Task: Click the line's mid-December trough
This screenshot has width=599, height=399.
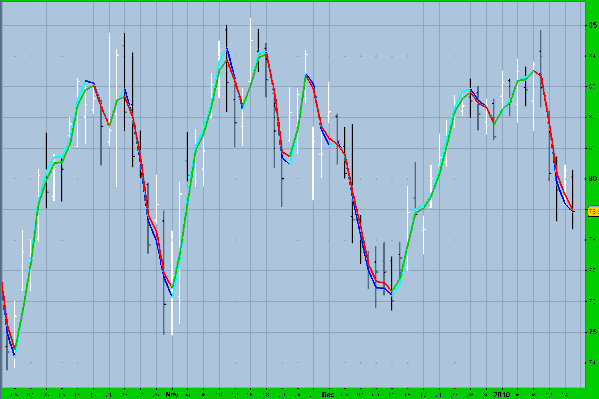Action: point(392,293)
